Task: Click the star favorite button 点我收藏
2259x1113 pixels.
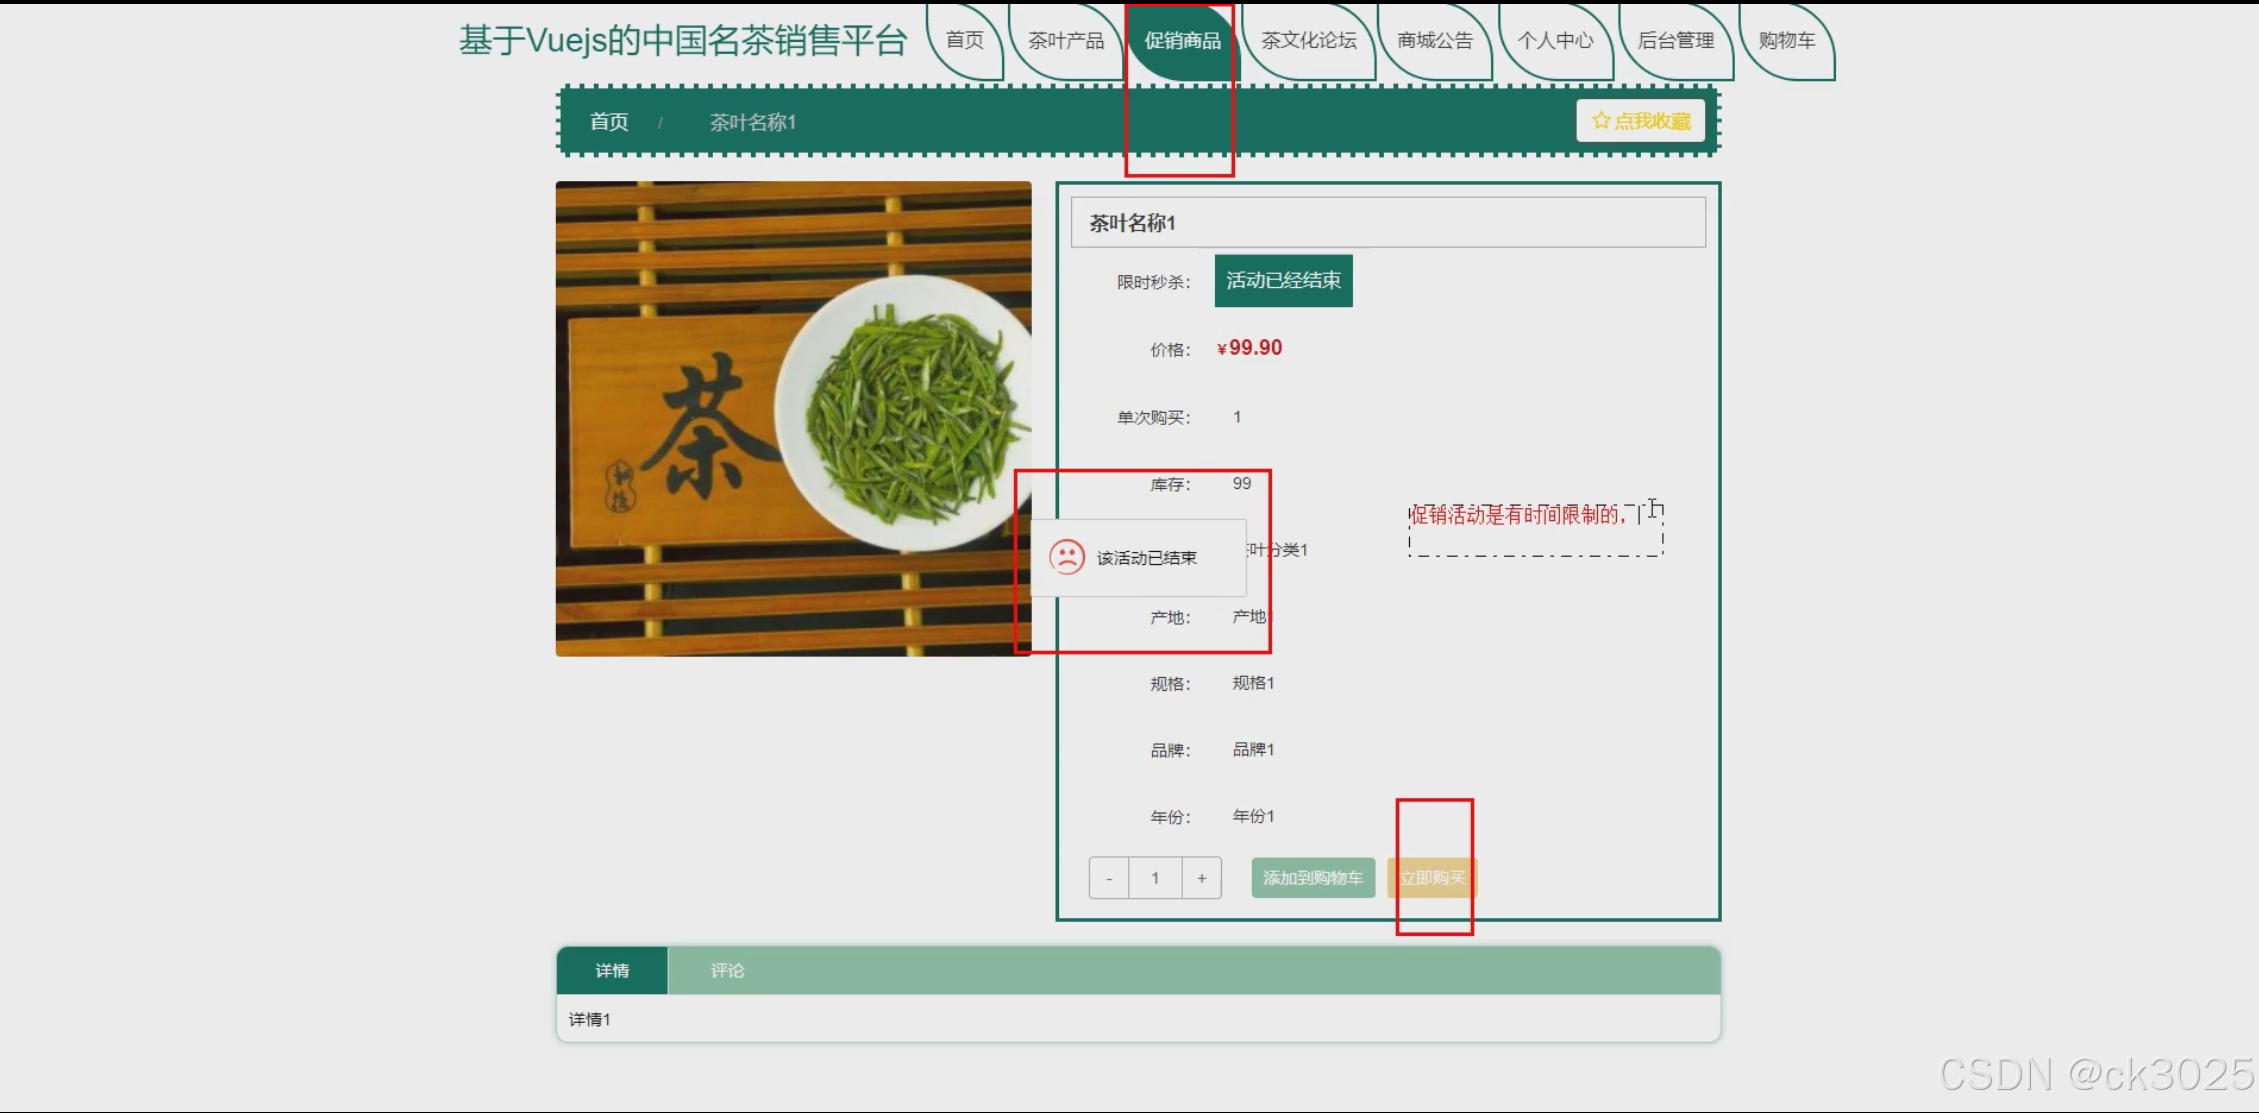Action: tap(1640, 121)
